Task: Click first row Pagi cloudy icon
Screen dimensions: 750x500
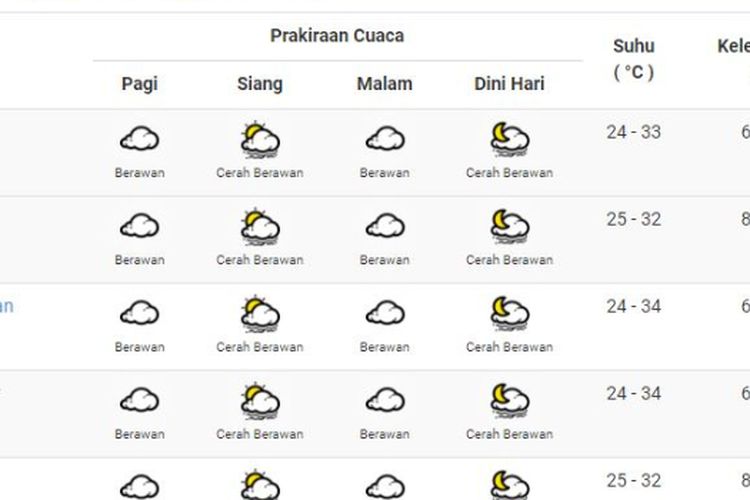Action: pyautogui.click(x=139, y=140)
